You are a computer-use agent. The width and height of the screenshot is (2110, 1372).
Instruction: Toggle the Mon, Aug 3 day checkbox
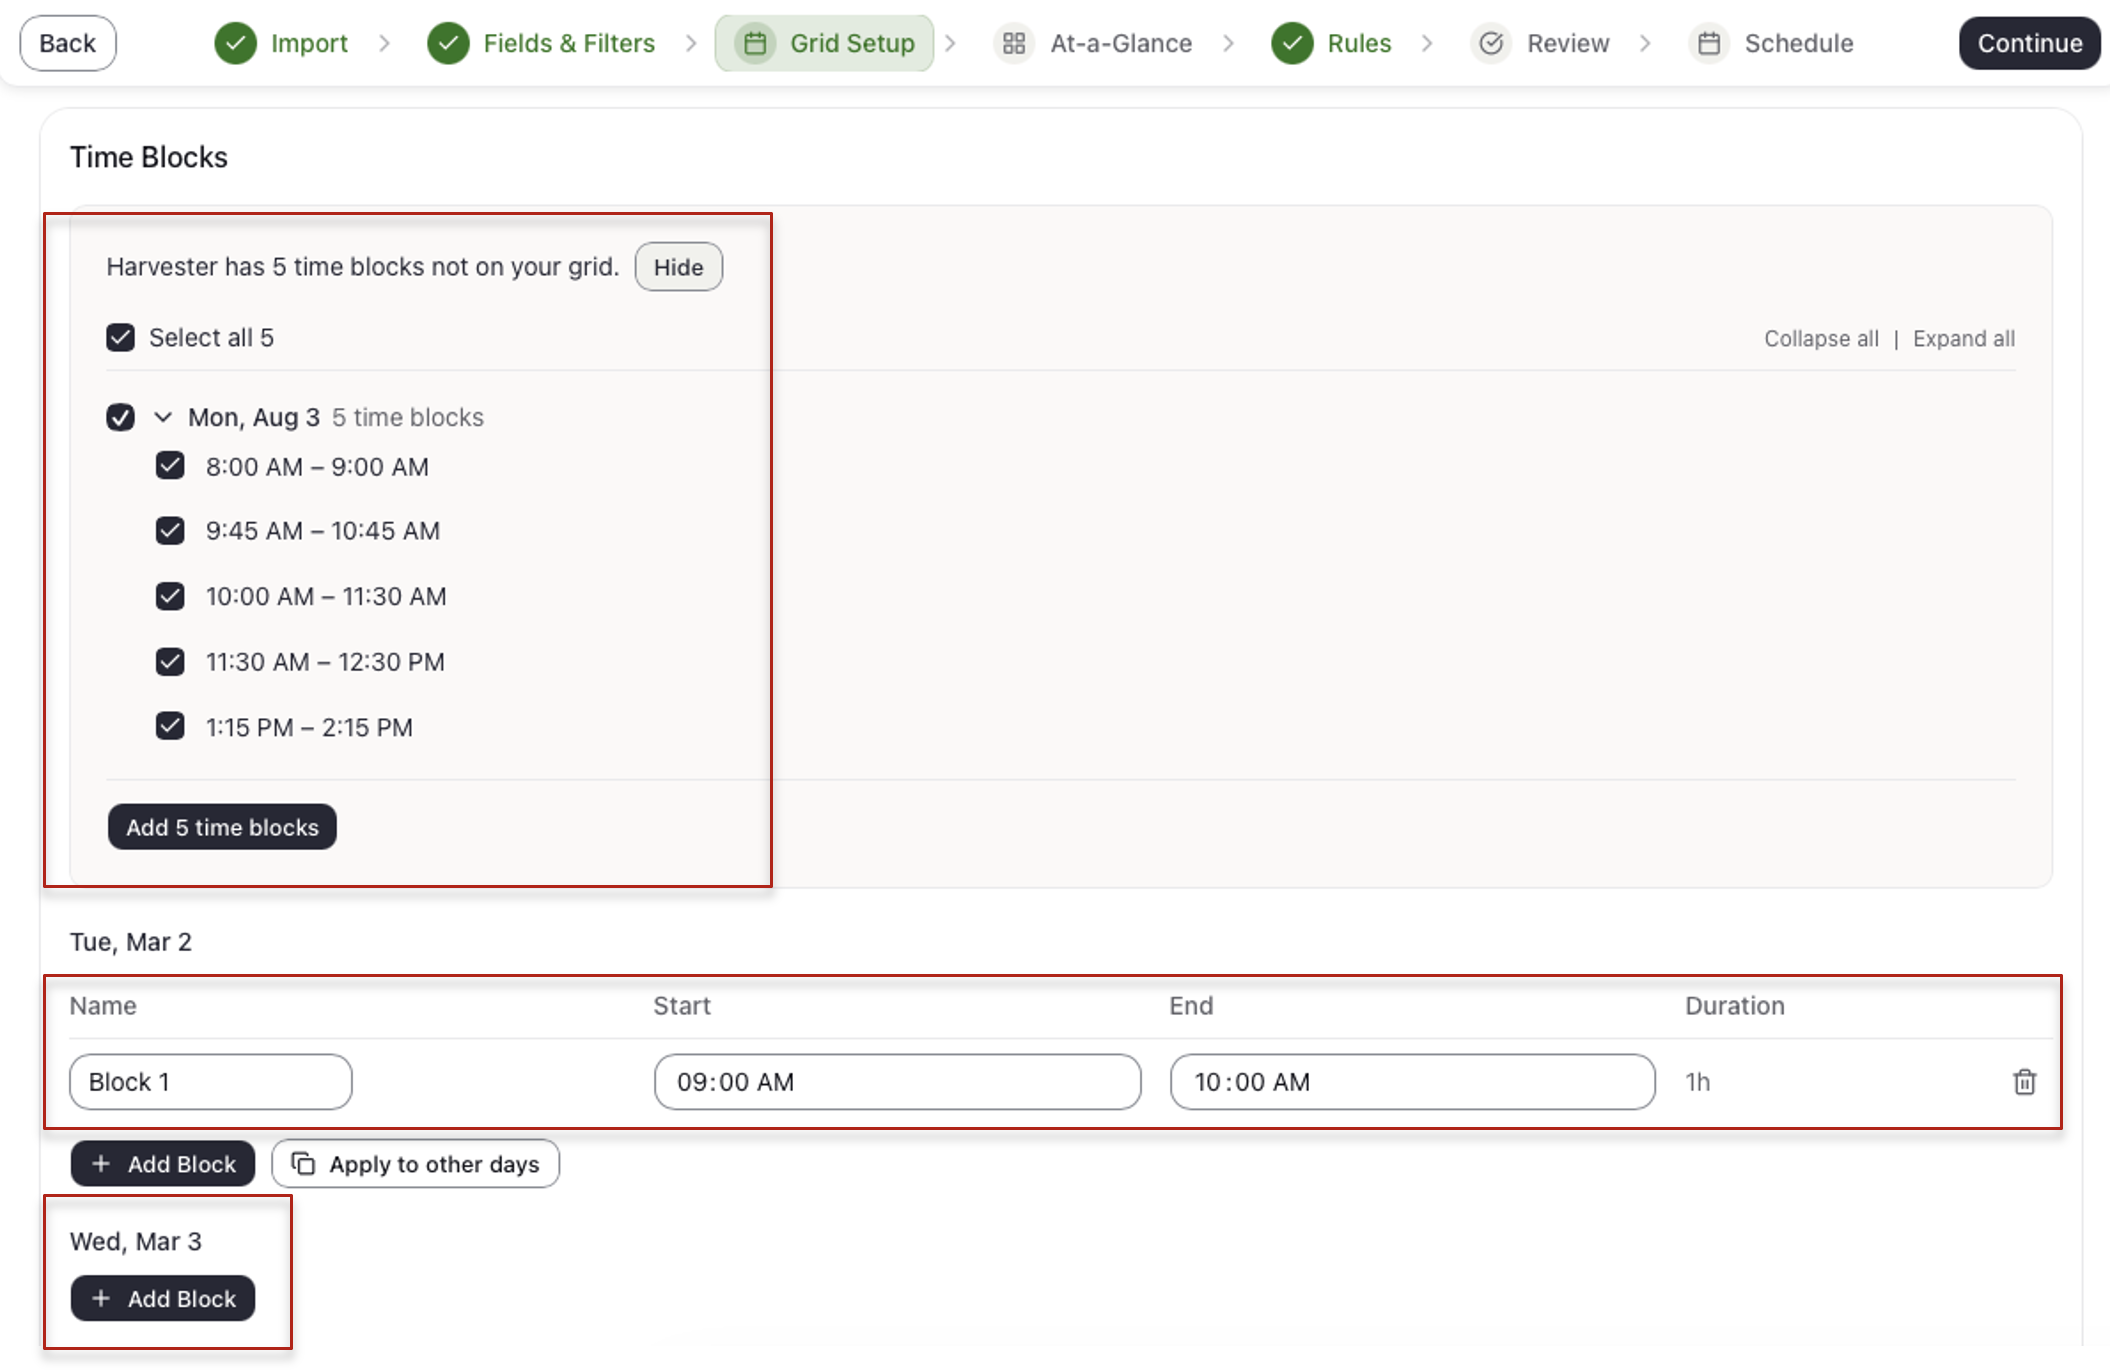pyautogui.click(x=121, y=417)
